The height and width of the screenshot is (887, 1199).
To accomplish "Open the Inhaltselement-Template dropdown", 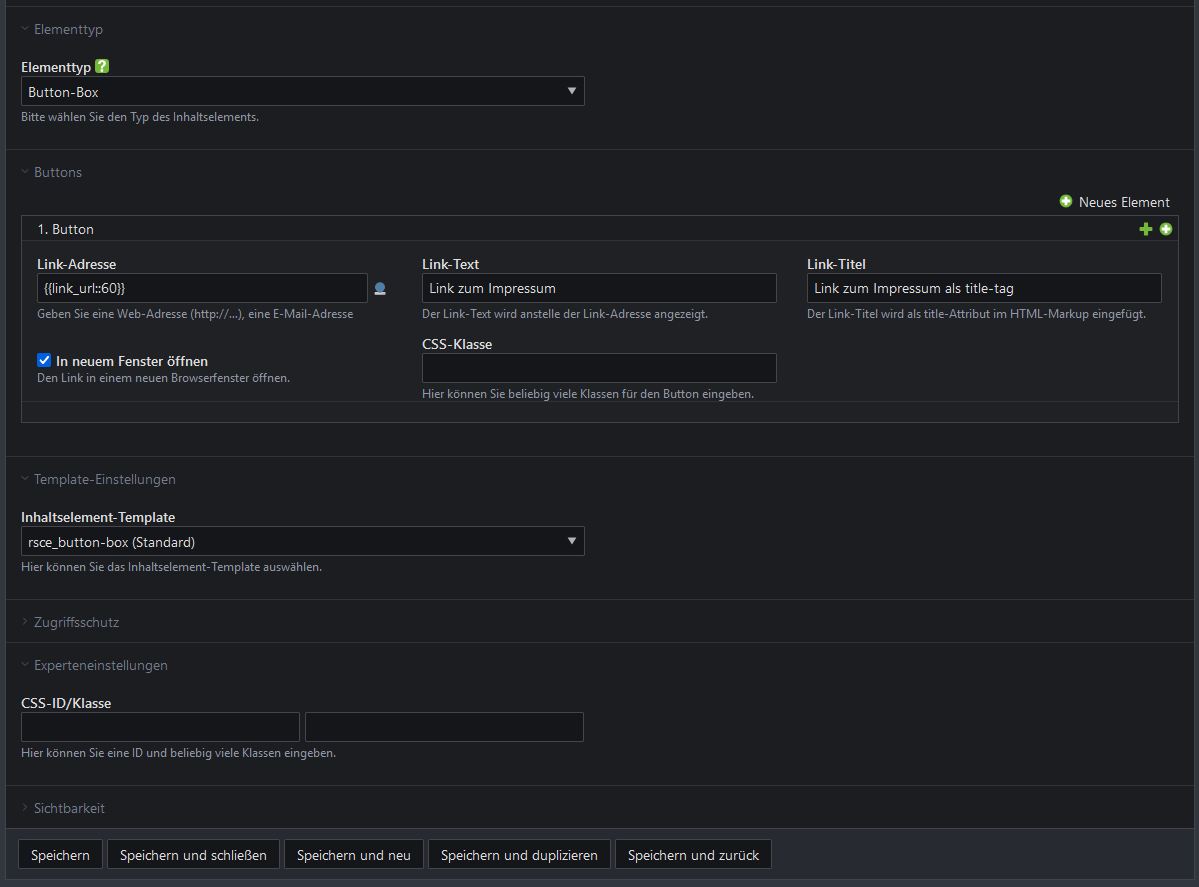I will coord(302,542).
